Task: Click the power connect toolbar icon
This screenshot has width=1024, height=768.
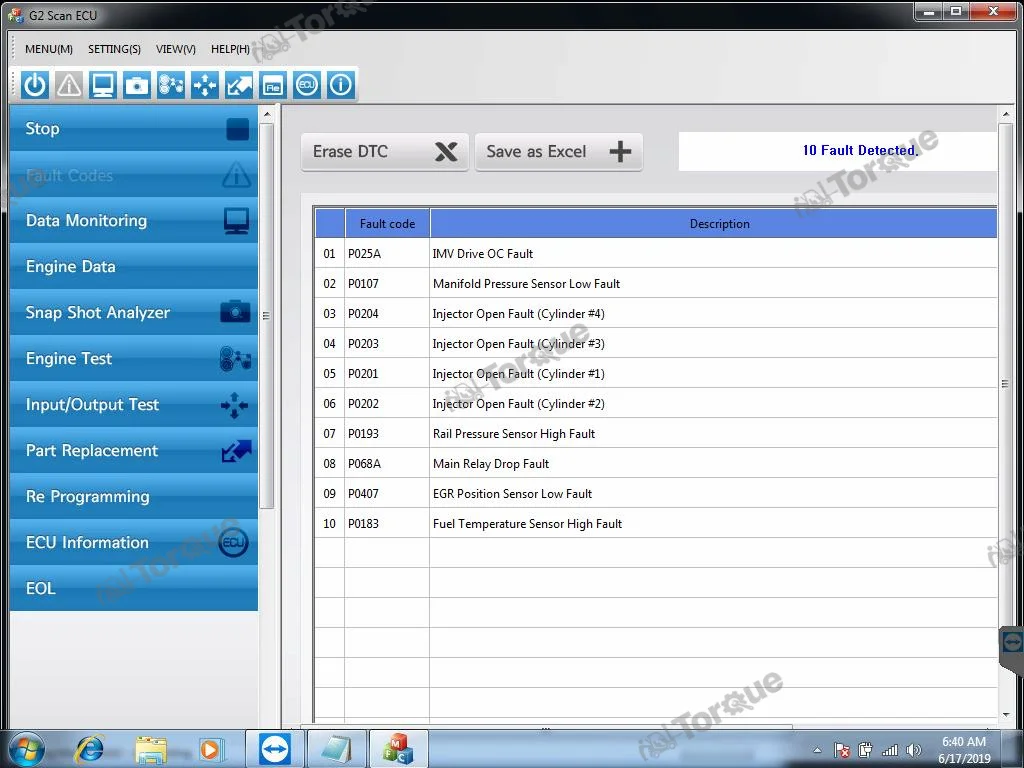Action: (x=35, y=85)
